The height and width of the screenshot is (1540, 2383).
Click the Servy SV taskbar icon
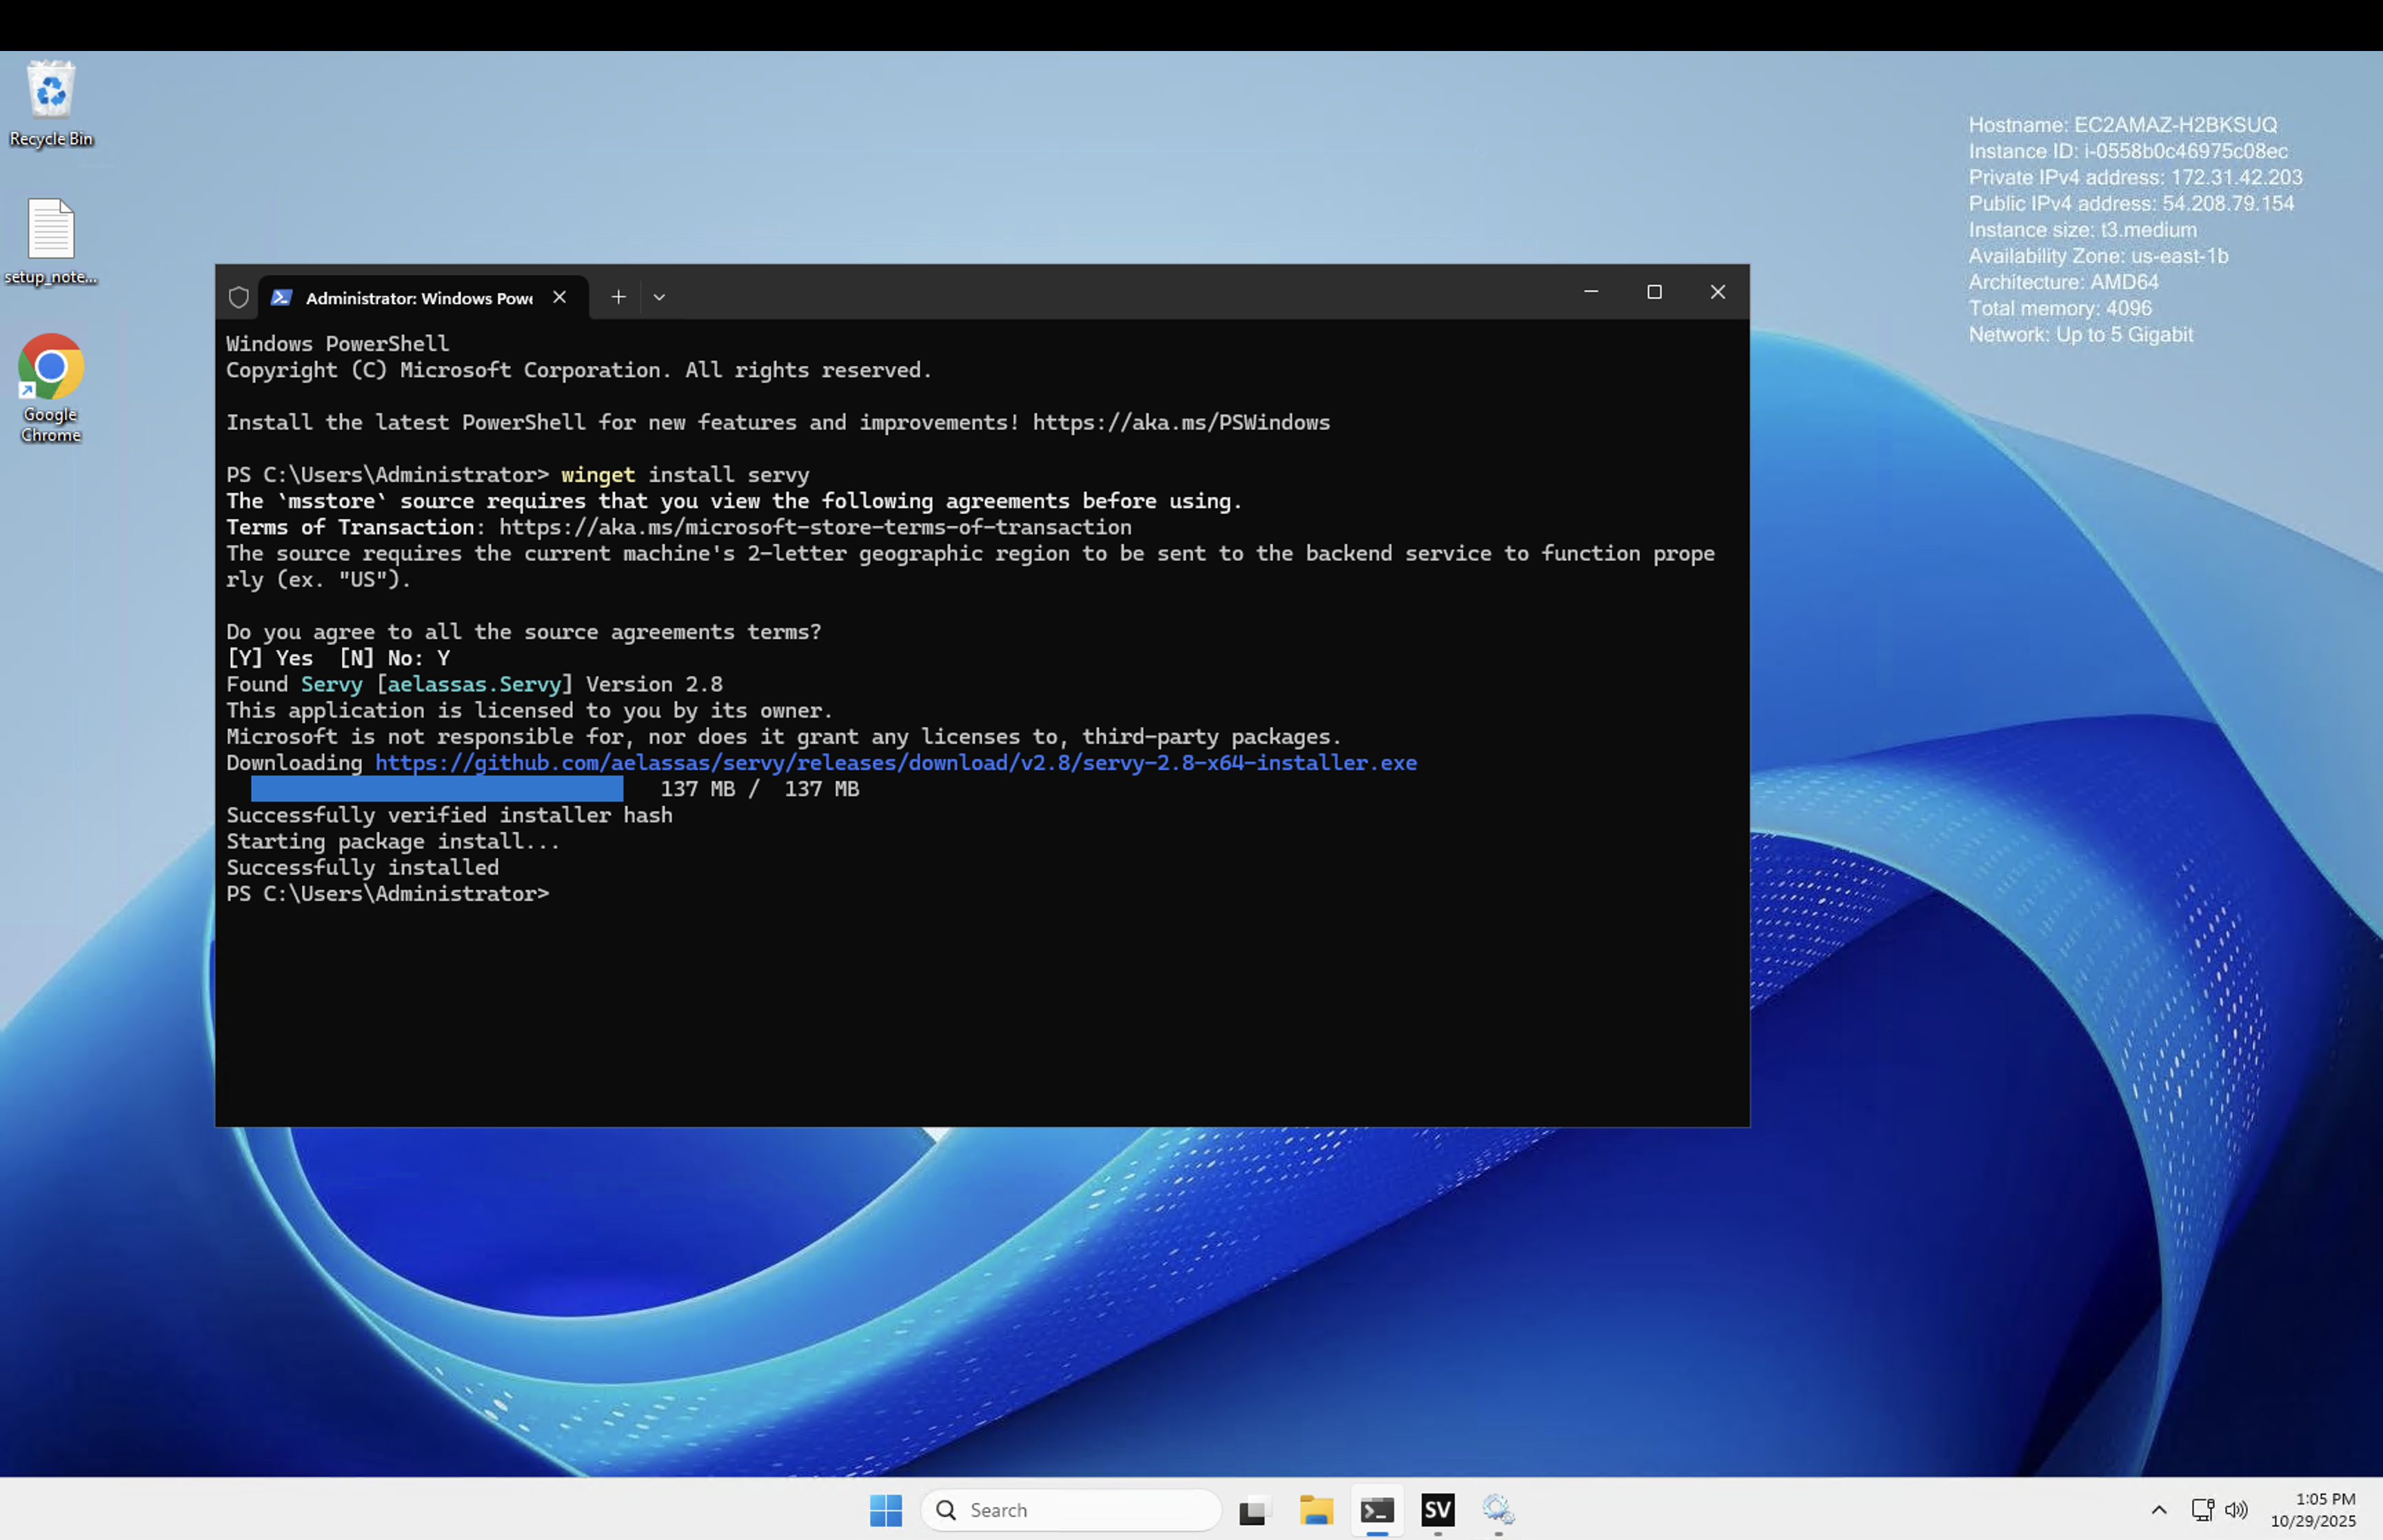pos(1437,1509)
